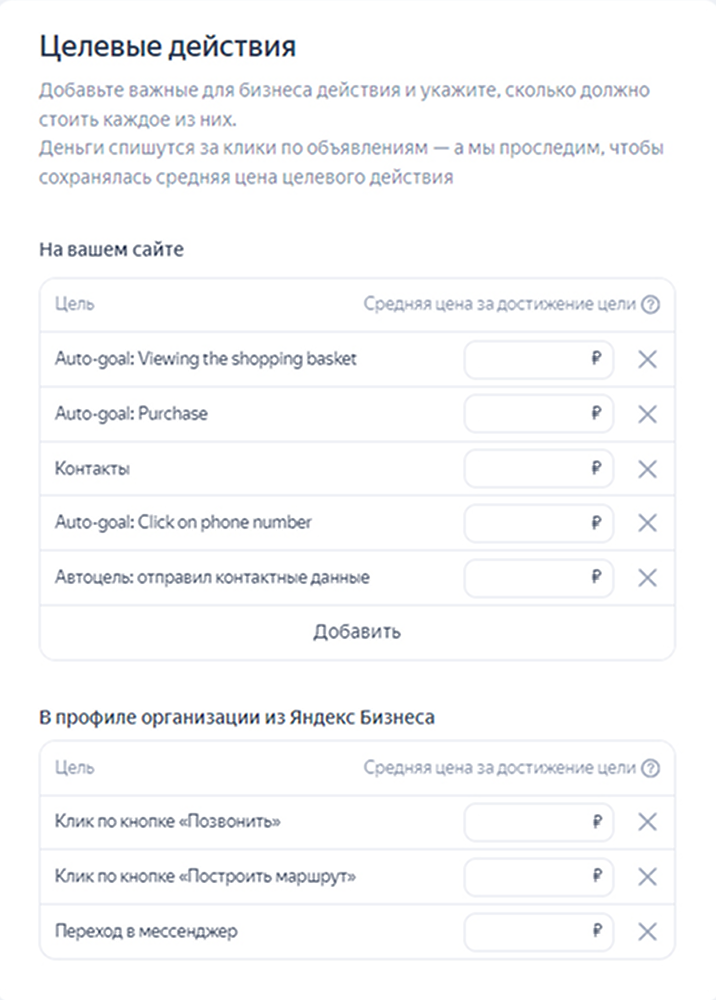The image size is (716, 1000).
Task: Focus price field for shopping basket goal
Action: click(539, 360)
